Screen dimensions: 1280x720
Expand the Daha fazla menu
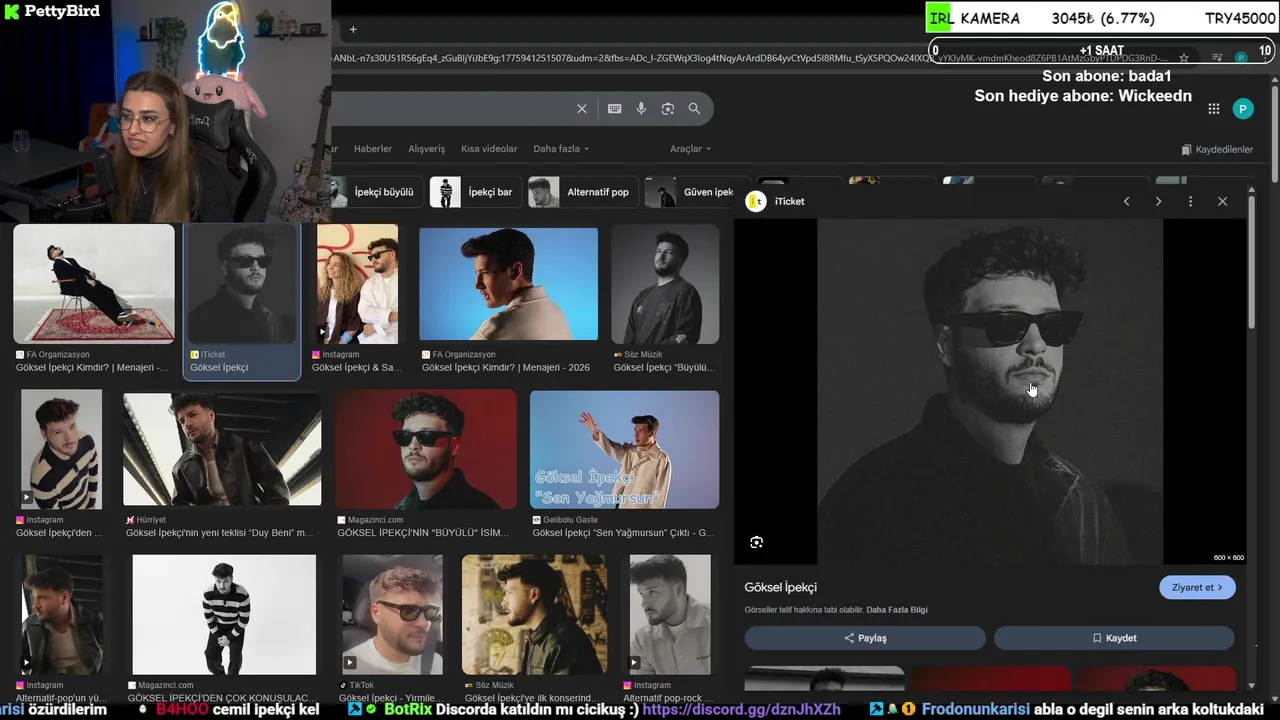coord(561,149)
